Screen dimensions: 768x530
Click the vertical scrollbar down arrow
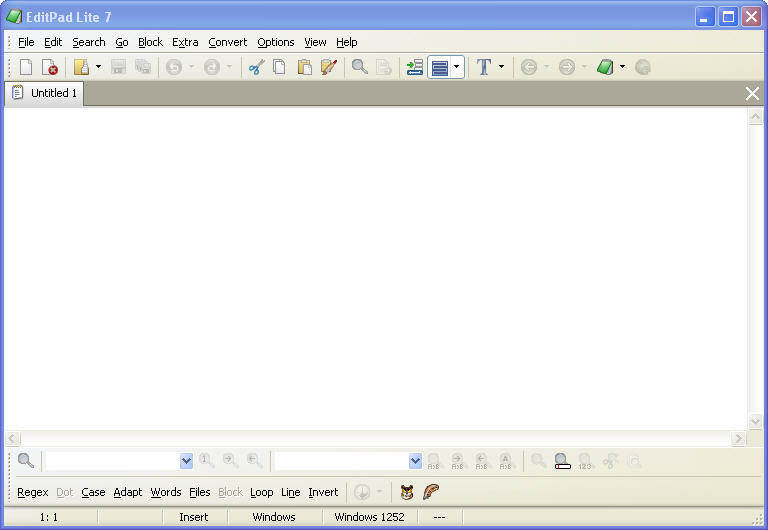click(755, 421)
